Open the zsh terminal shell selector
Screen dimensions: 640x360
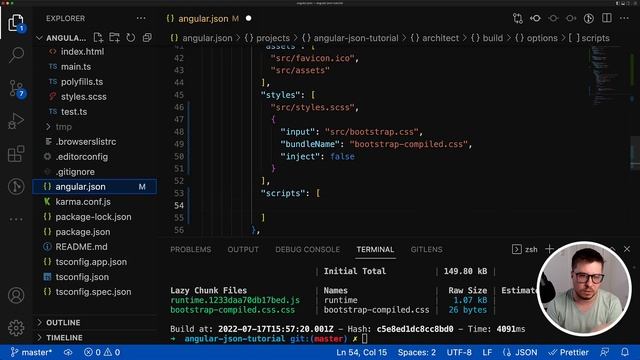point(525,249)
